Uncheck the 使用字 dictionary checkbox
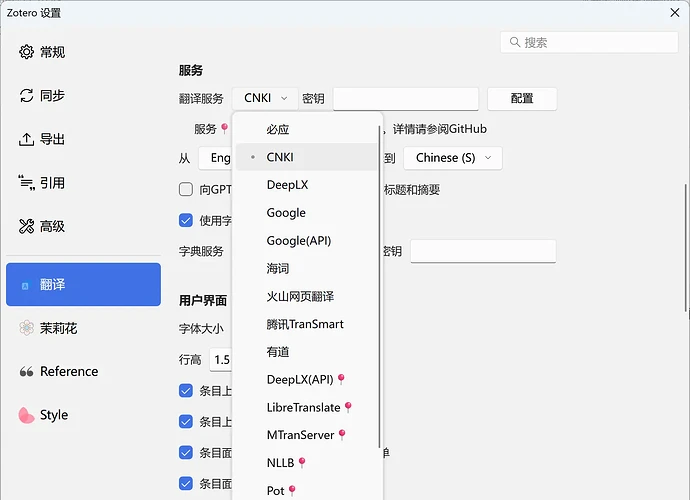The width and height of the screenshot is (690, 500). coord(186,220)
